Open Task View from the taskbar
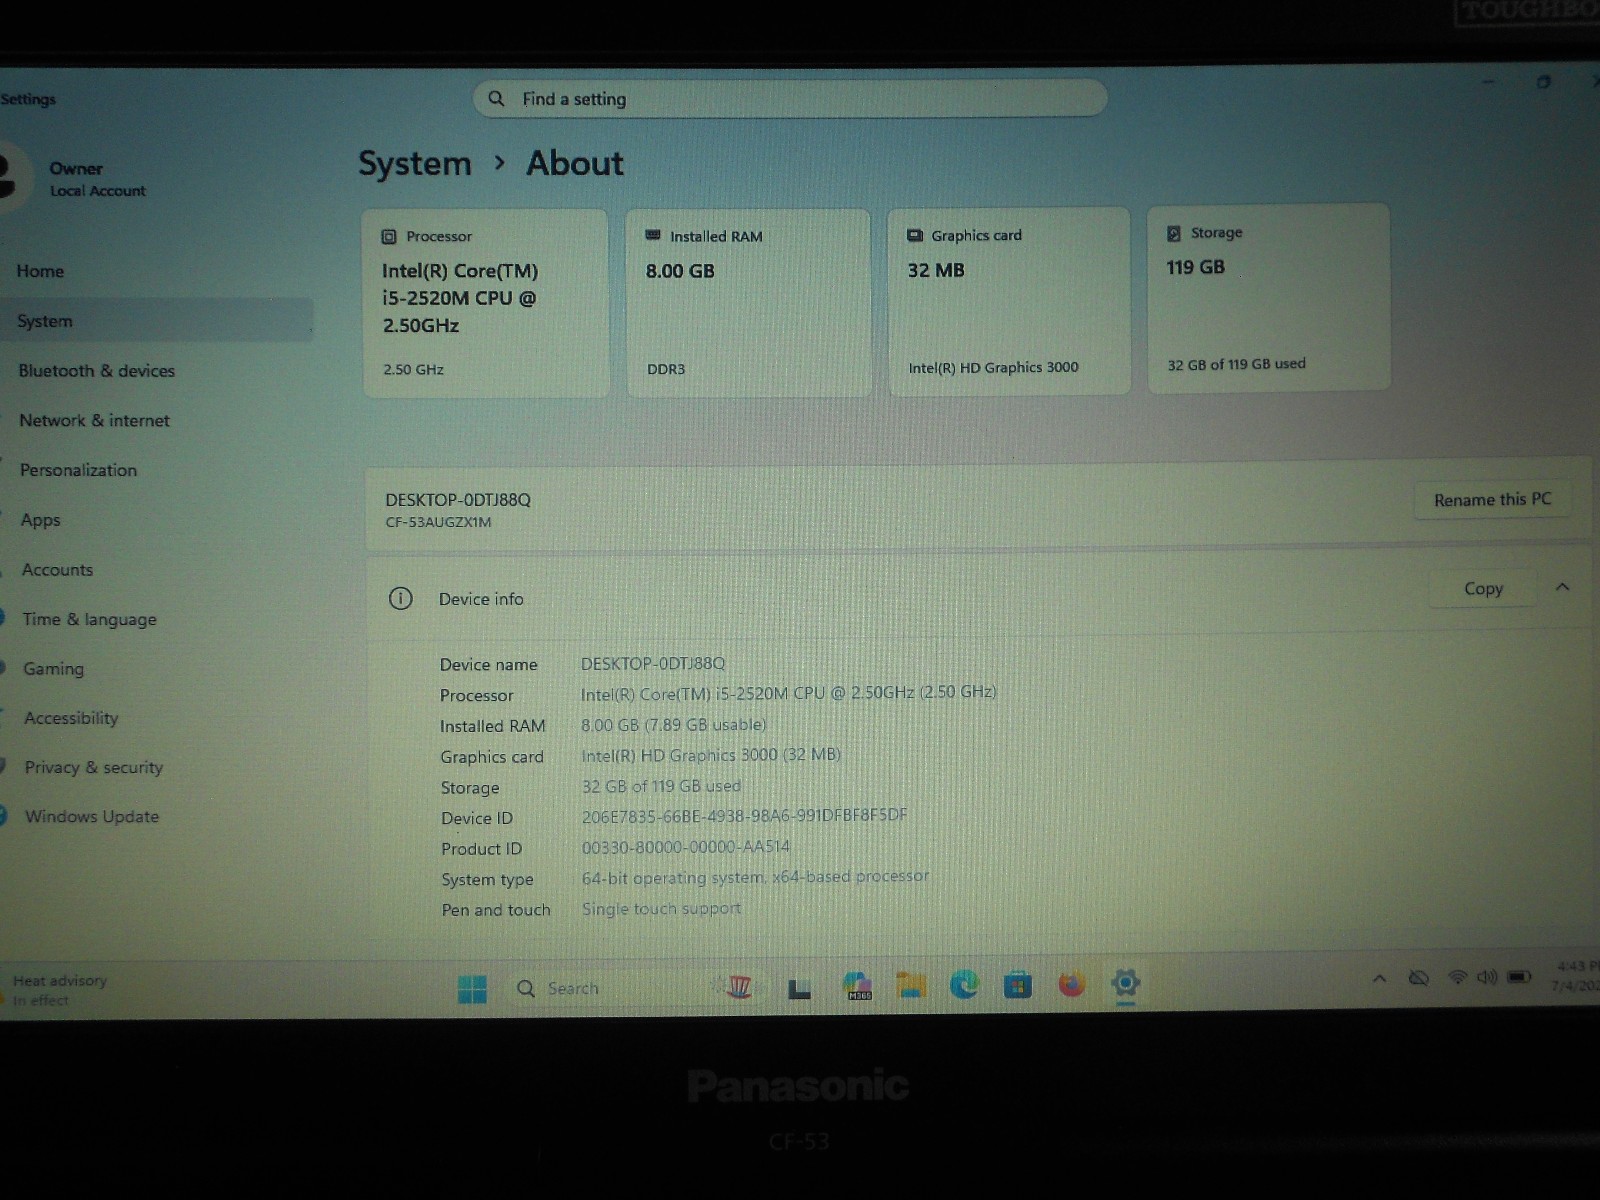The image size is (1600, 1200). pos(799,989)
